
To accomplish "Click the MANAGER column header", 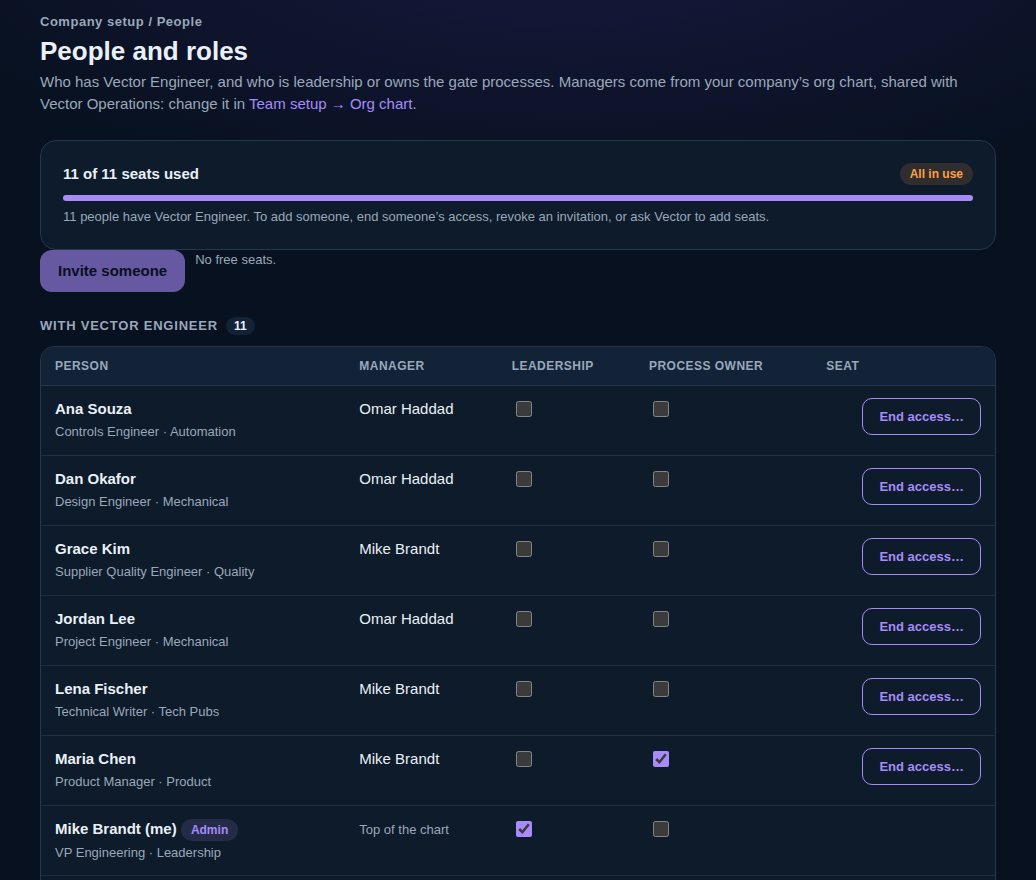I will pyautogui.click(x=392, y=366).
